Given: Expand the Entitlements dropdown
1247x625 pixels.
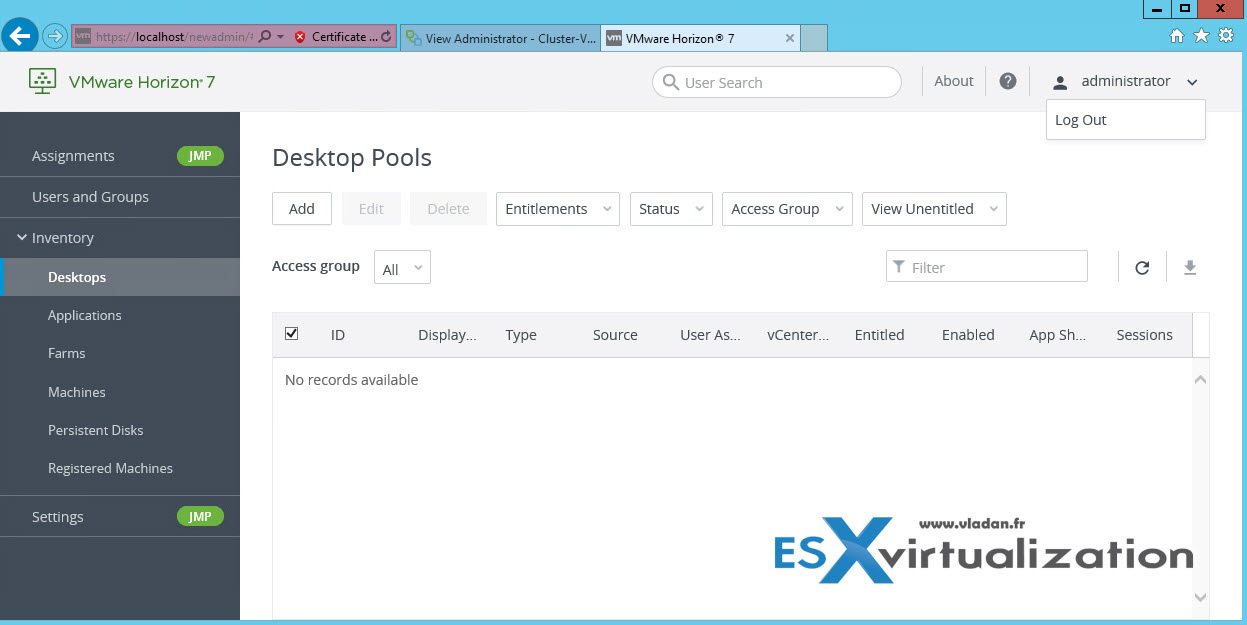Looking at the screenshot, I should 558,209.
